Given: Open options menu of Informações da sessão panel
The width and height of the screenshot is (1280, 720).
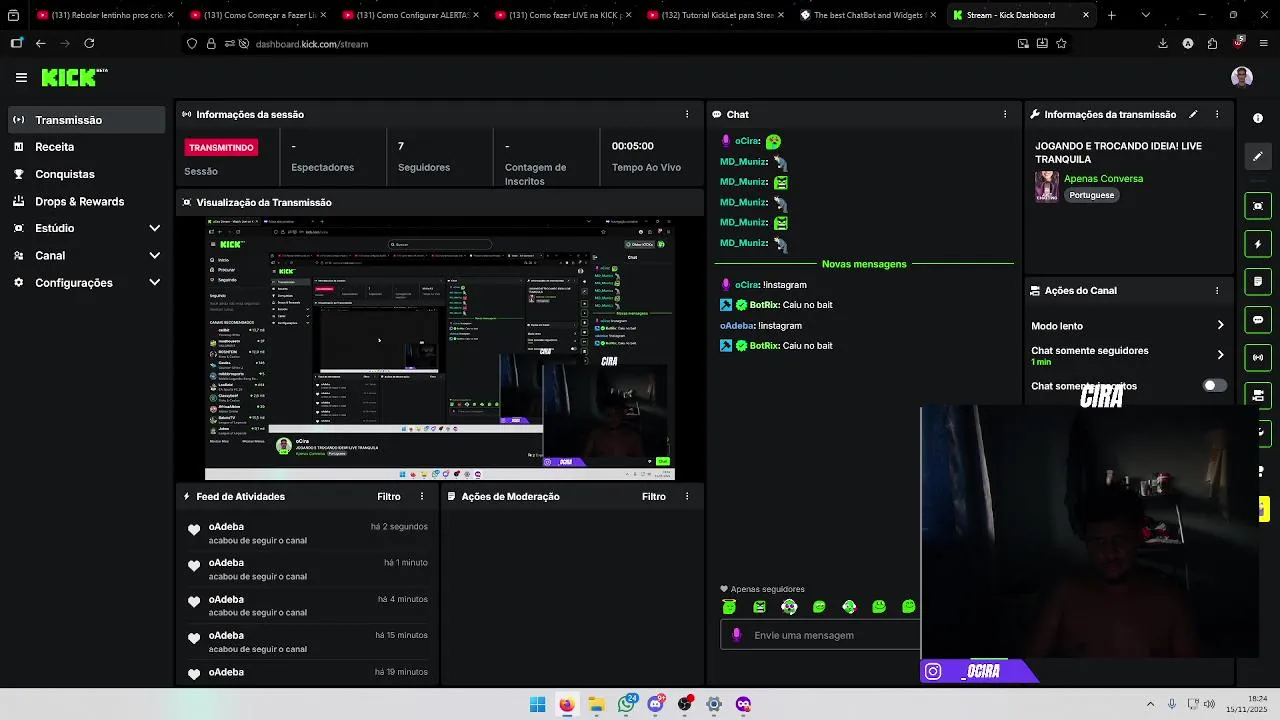Looking at the screenshot, I should point(687,114).
